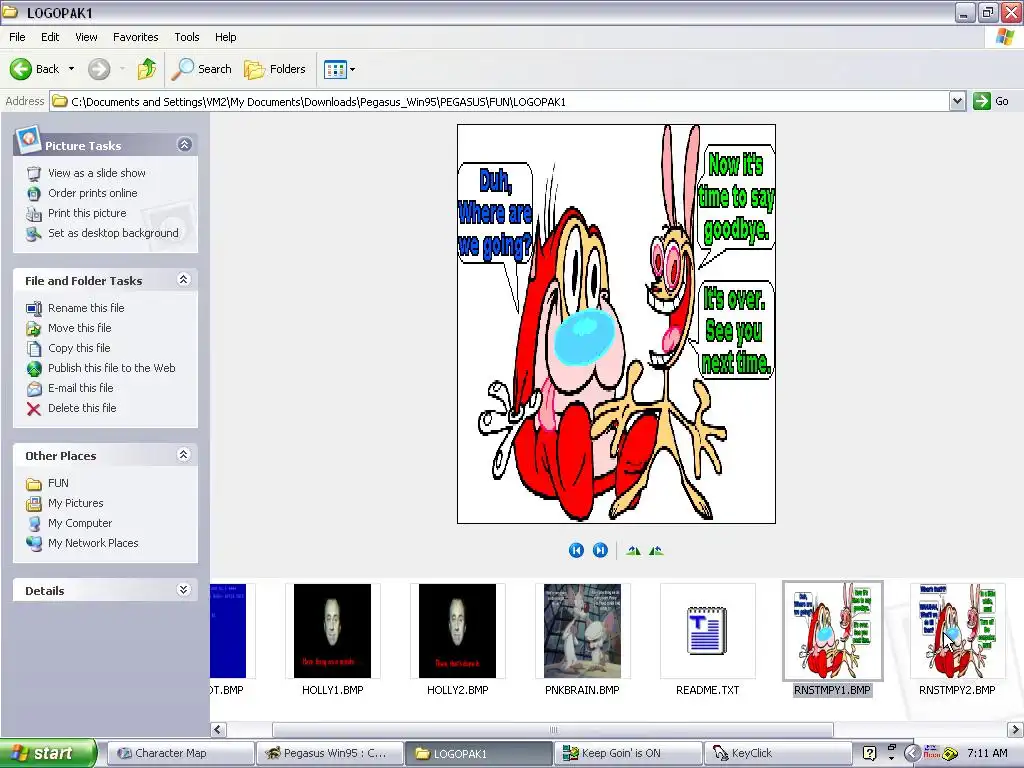1024x768 pixels.
Task: Expand the Address bar dropdown arrow
Action: click(957, 101)
